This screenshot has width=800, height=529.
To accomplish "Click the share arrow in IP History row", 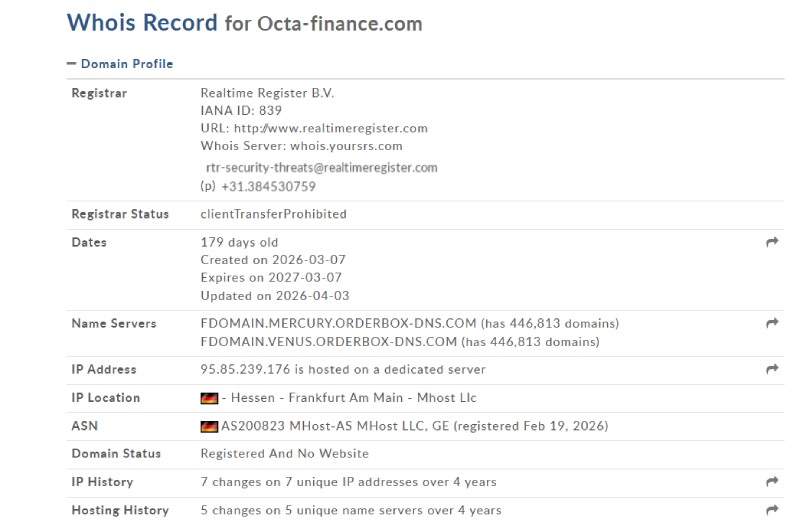I will (772, 482).
